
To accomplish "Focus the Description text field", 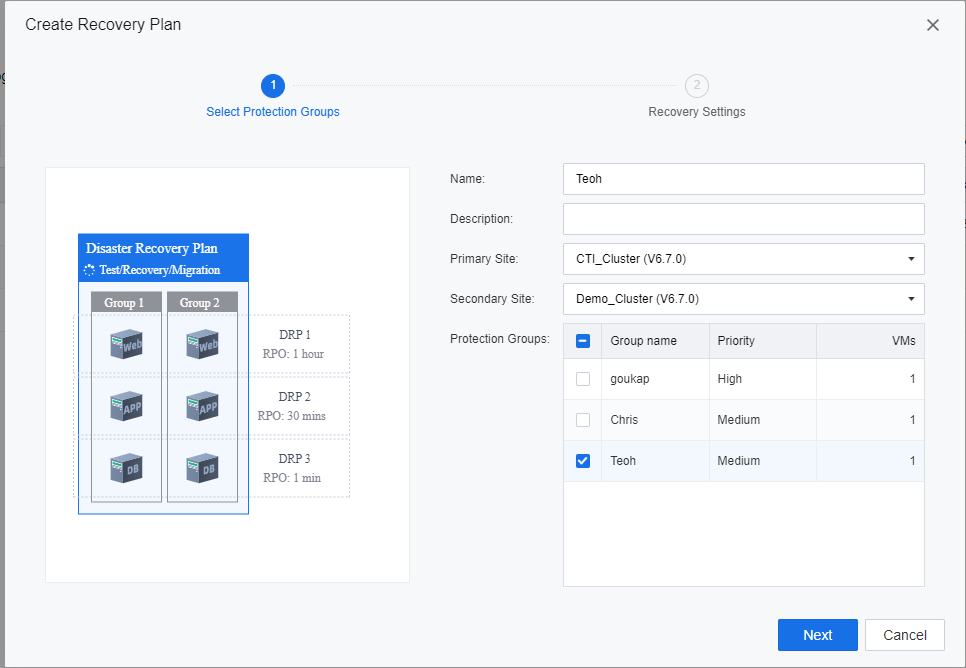I will pos(743,219).
